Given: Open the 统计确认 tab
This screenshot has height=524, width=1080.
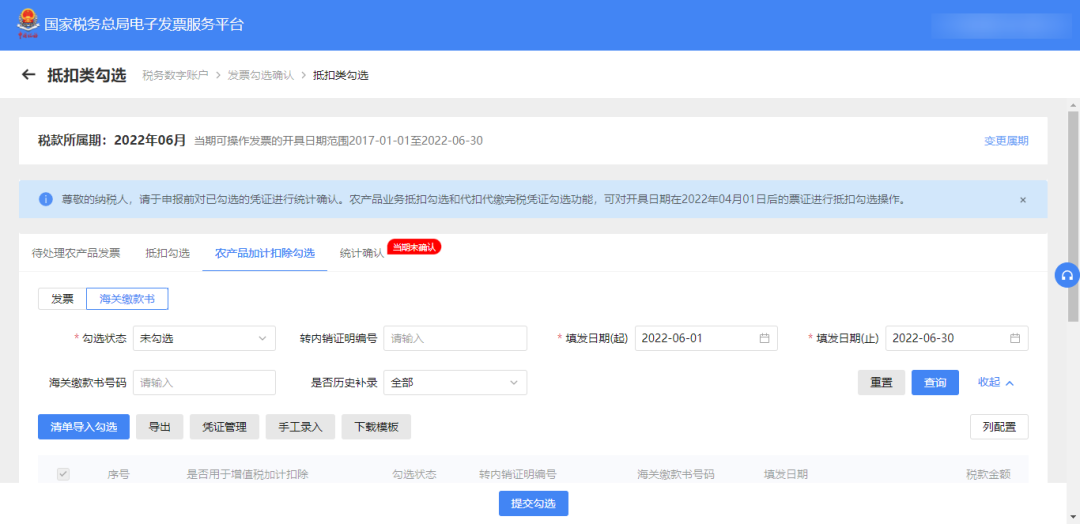Looking at the screenshot, I should [362, 253].
